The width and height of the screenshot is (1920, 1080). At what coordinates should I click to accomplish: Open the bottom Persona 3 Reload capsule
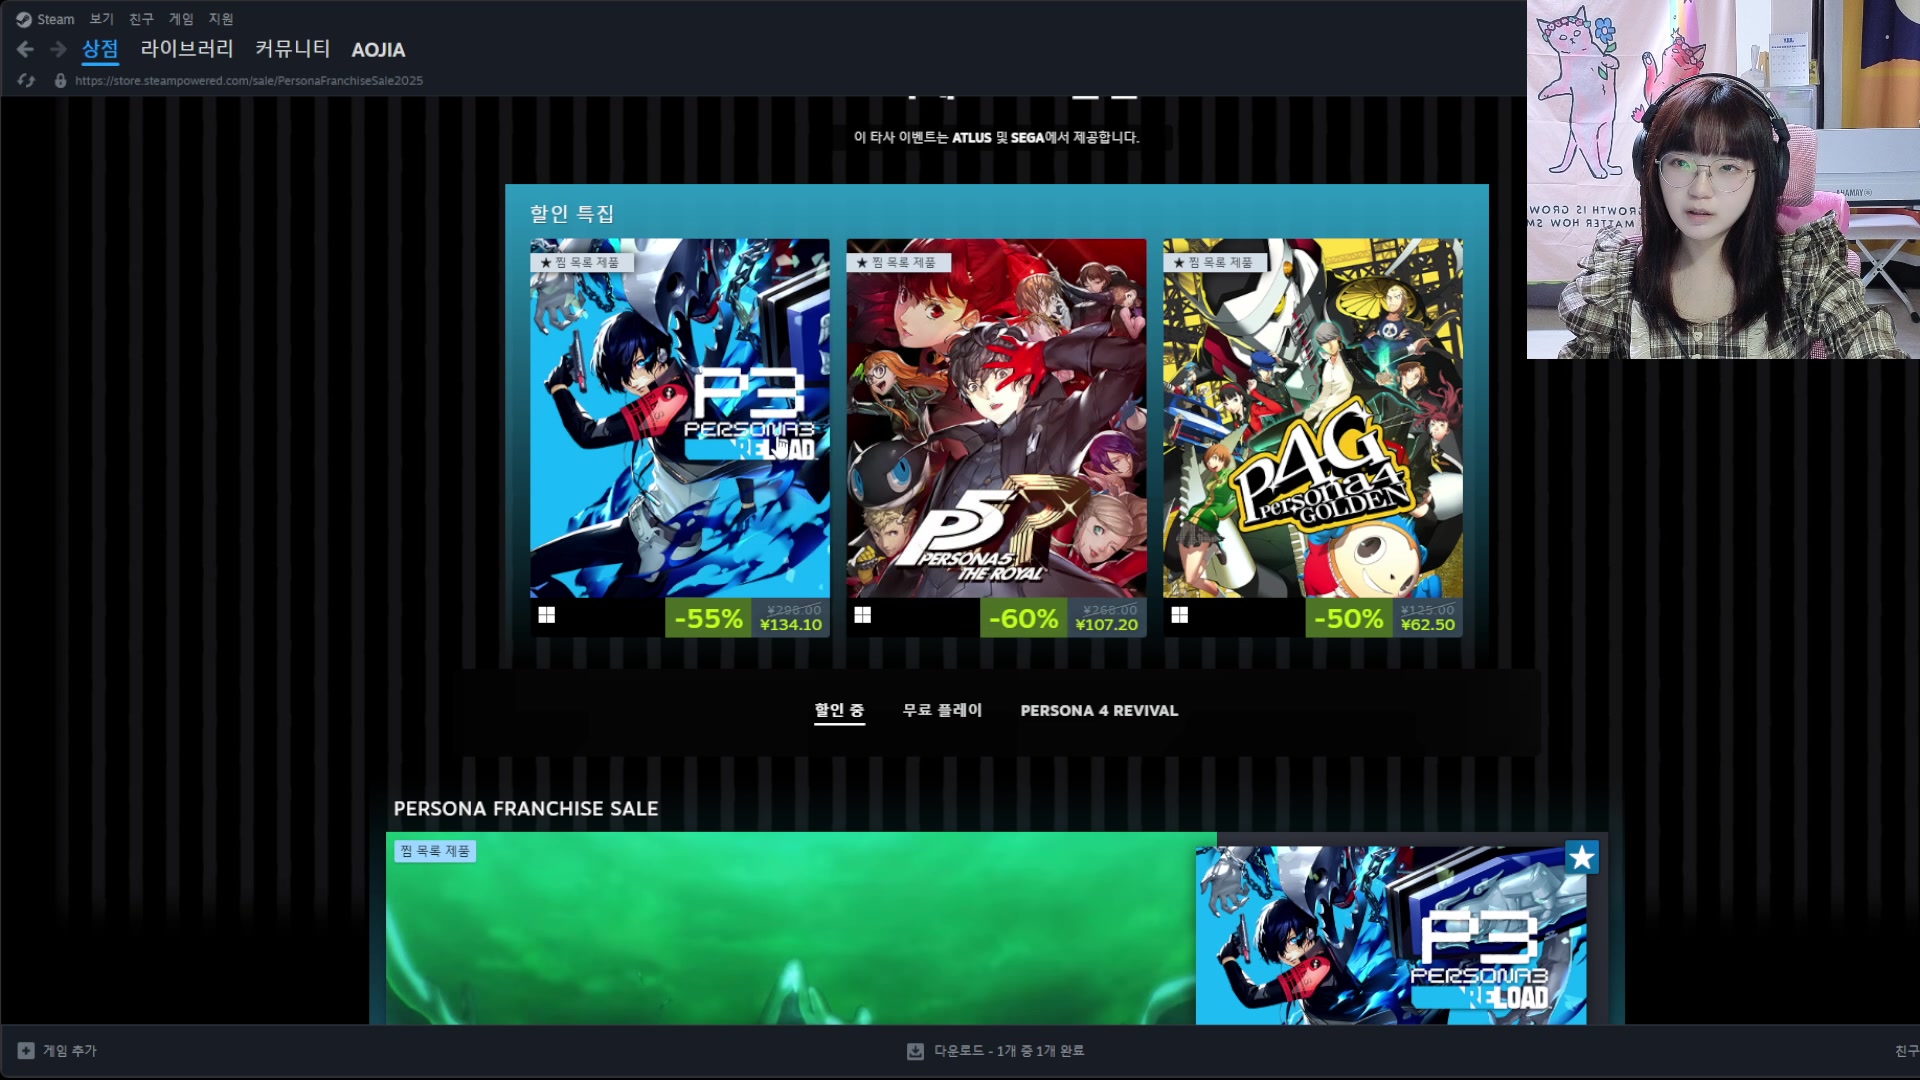pos(1391,935)
